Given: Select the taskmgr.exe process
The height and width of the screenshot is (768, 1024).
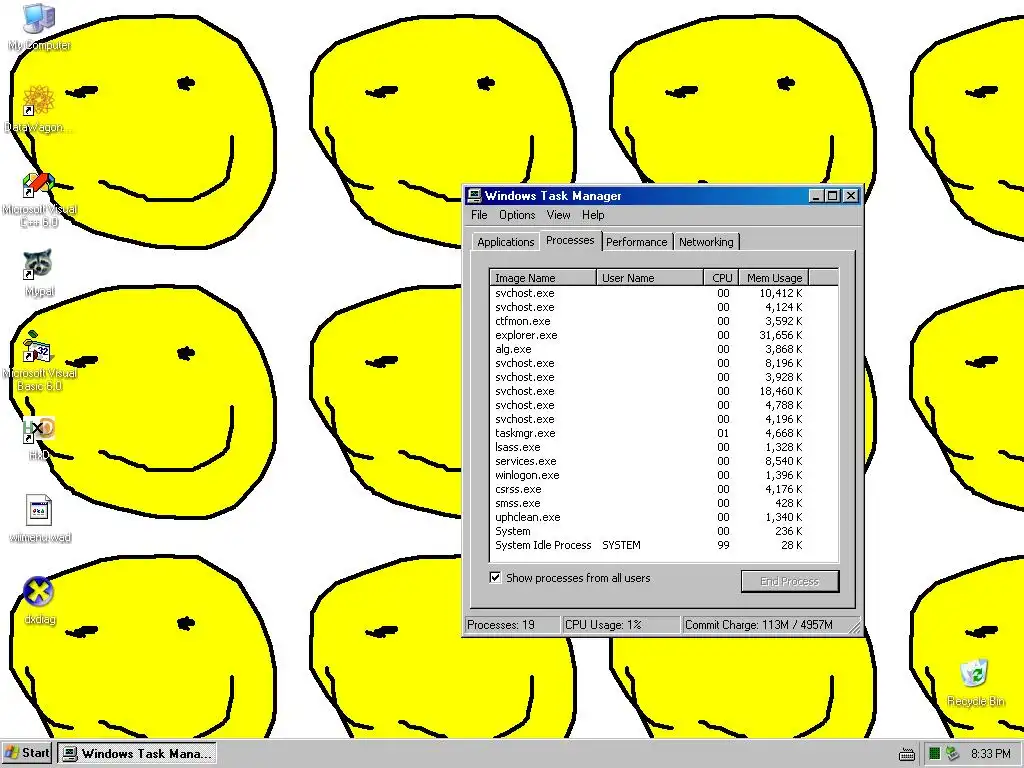Looking at the screenshot, I should [x=664, y=433].
